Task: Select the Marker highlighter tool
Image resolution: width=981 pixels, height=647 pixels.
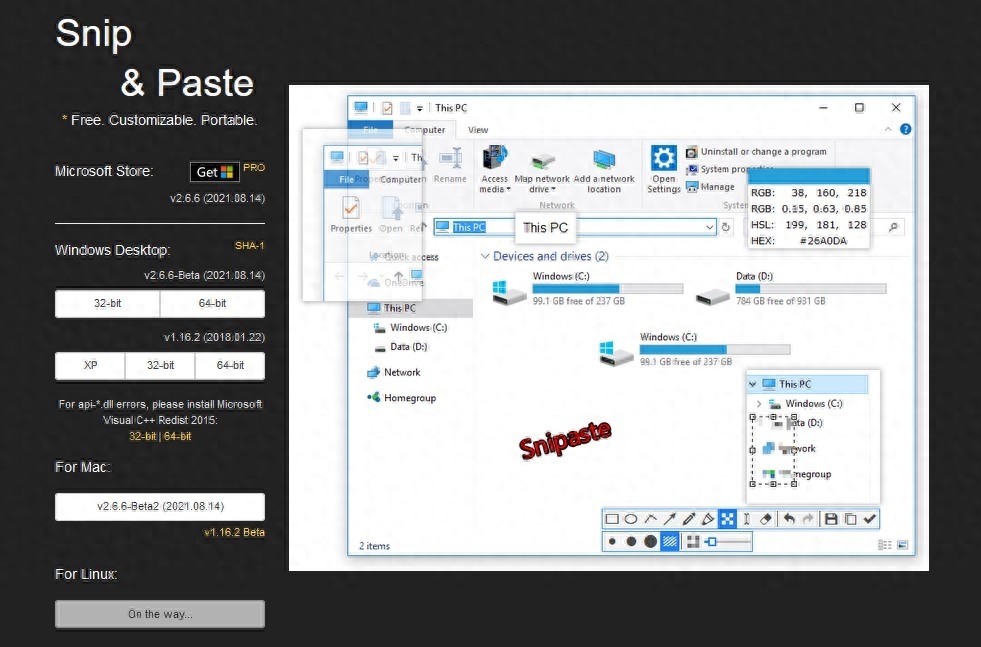Action: (x=708, y=519)
